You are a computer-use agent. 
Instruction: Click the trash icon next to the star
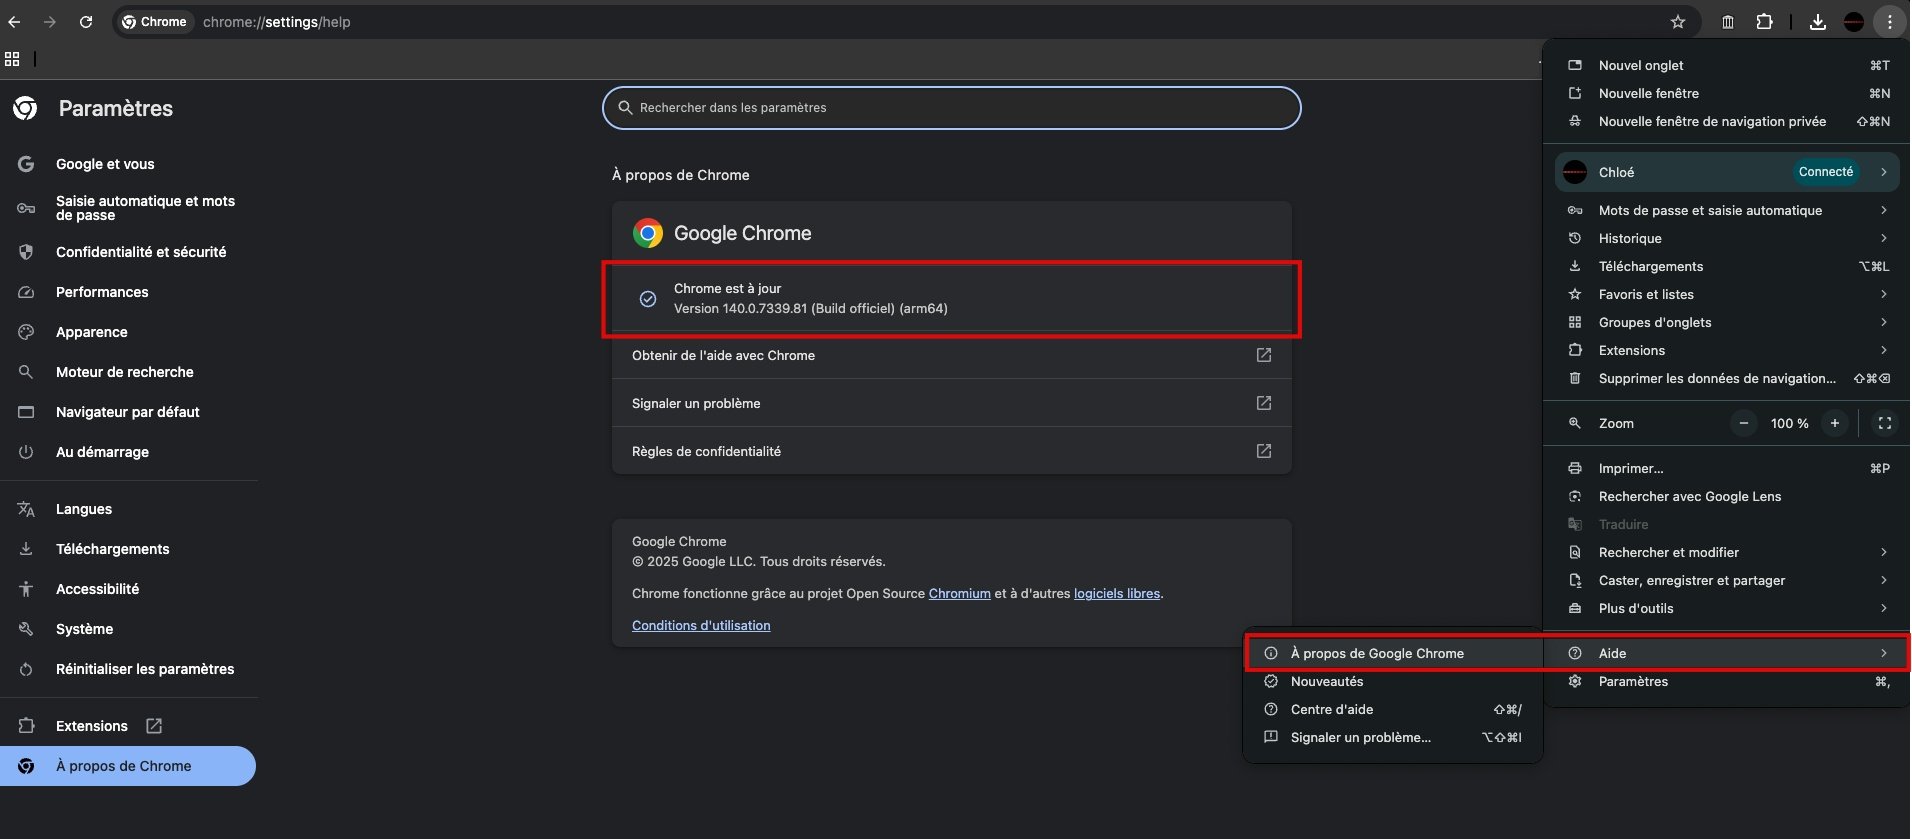coord(1728,22)
